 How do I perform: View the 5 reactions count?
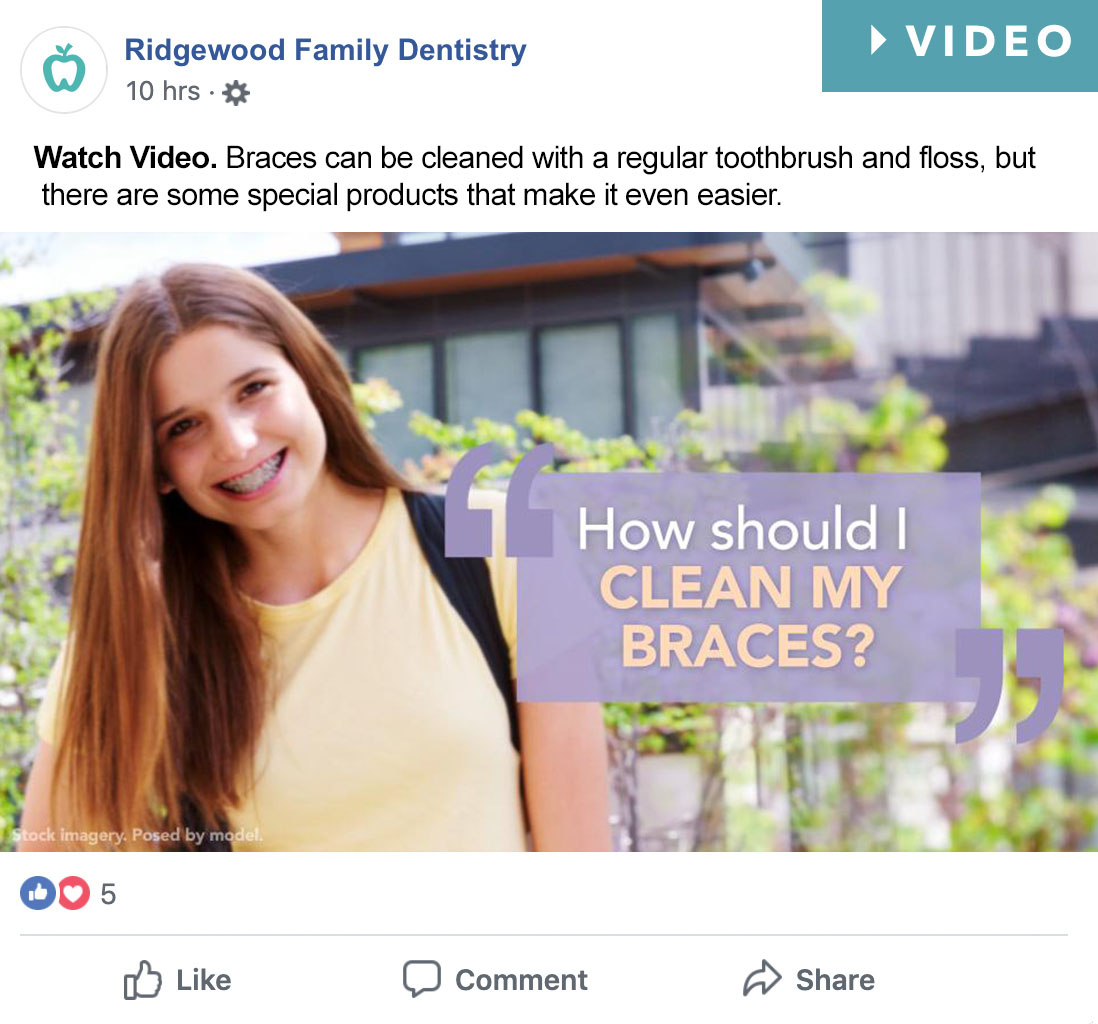click(108, 894)
